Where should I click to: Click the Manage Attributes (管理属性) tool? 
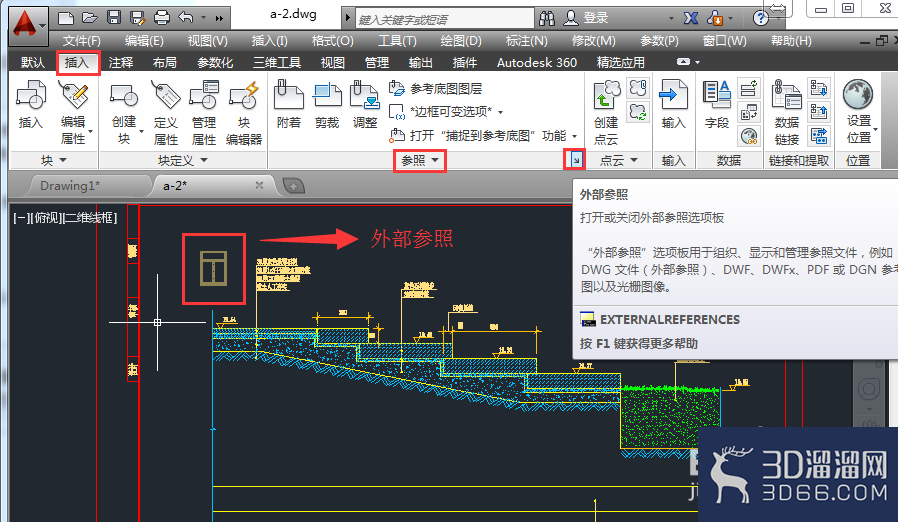click(x=204, y=112)
